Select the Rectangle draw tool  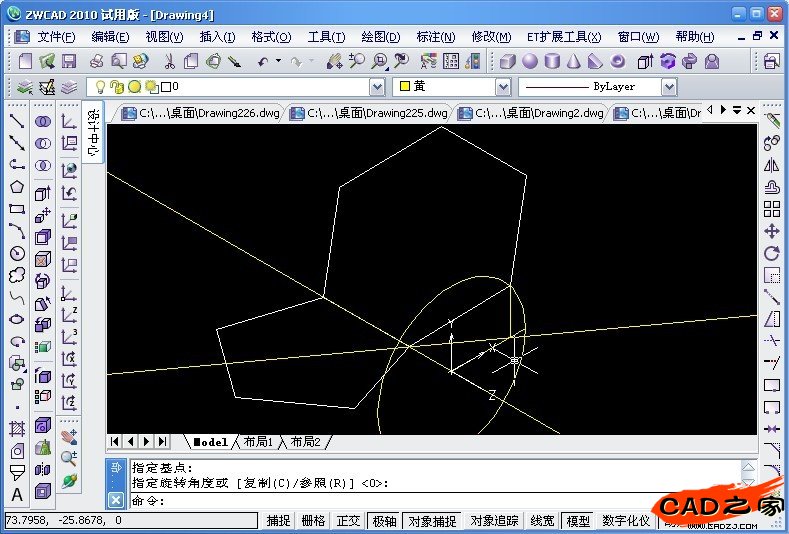click(x=17, y=209)
